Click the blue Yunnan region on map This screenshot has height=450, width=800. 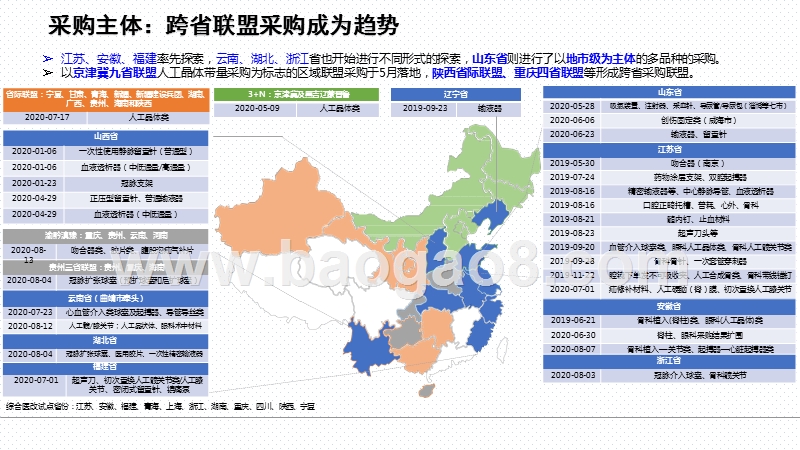tap(368, 348)
